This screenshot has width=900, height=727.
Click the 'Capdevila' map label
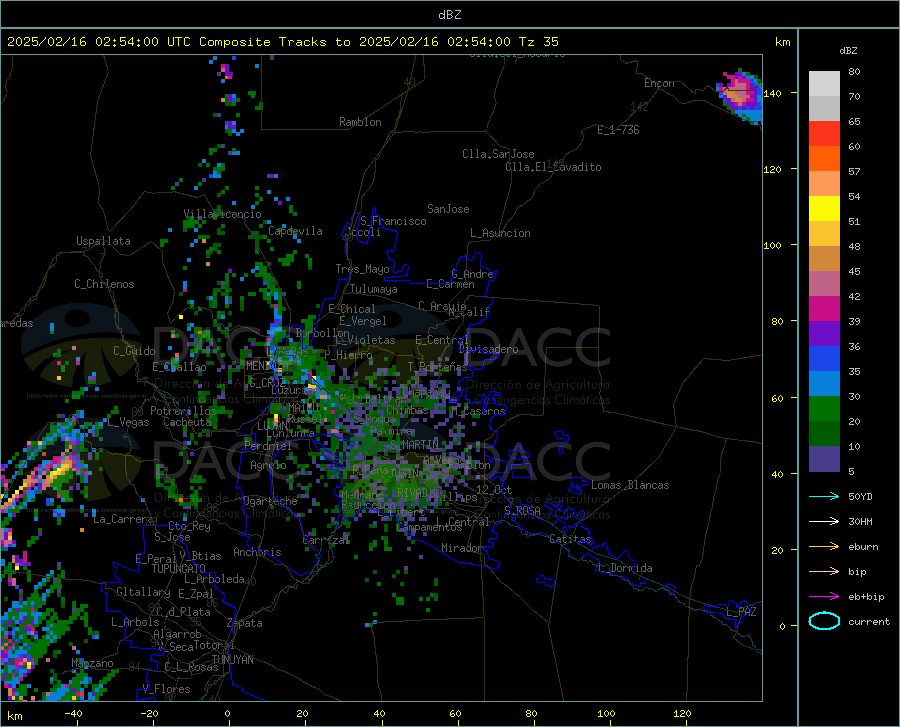pos(295,231)
